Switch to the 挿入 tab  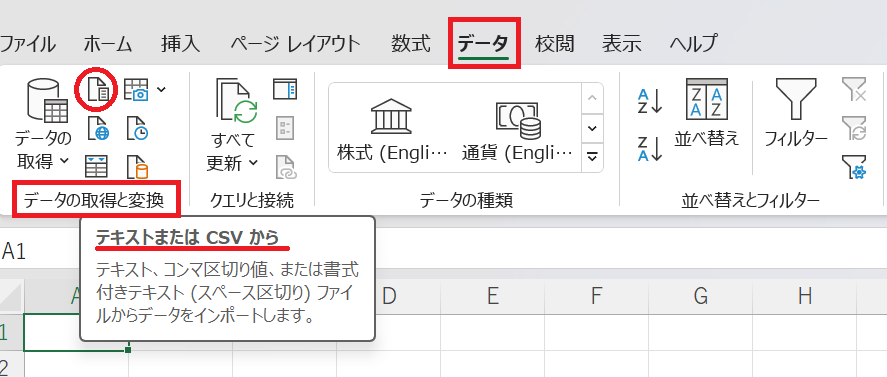[180, 44]
